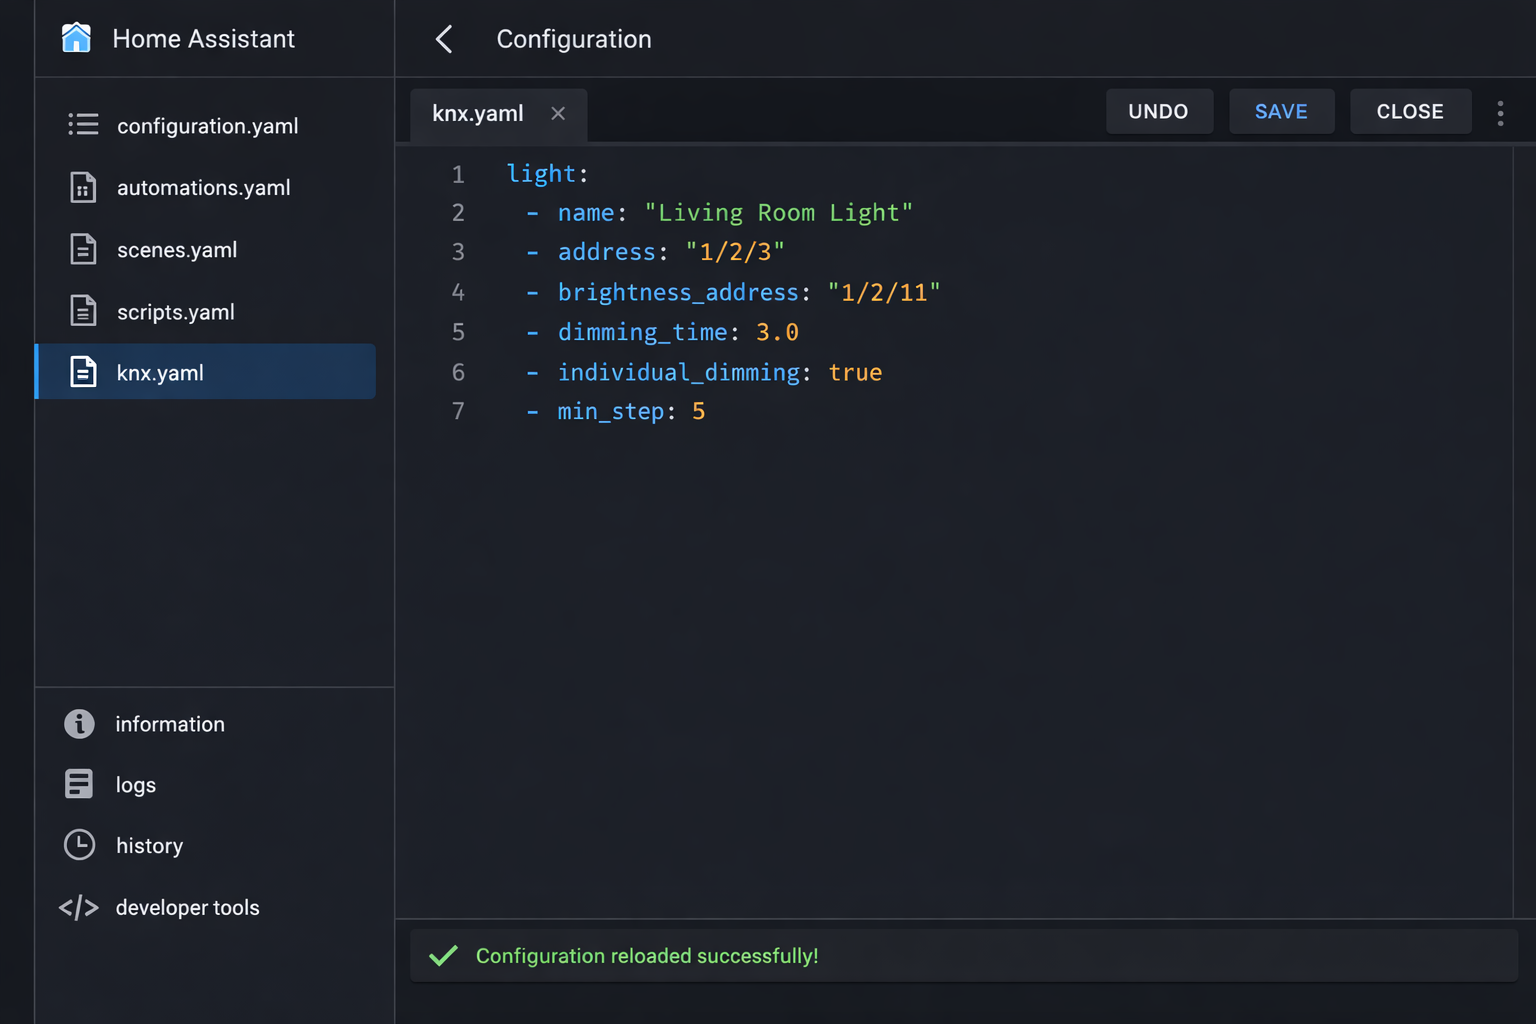Click the green success checkmark icon
The image size is (1536, 1024).
pyautogui.click(x=443, y=955)
